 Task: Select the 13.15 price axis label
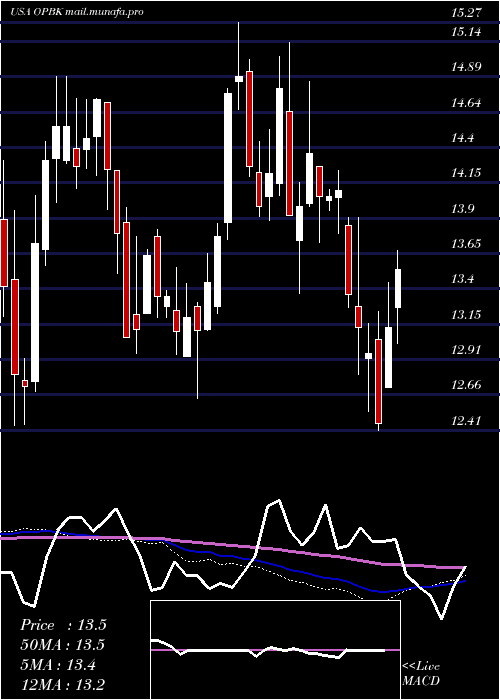pyautogui.click(x=466, y=314)
